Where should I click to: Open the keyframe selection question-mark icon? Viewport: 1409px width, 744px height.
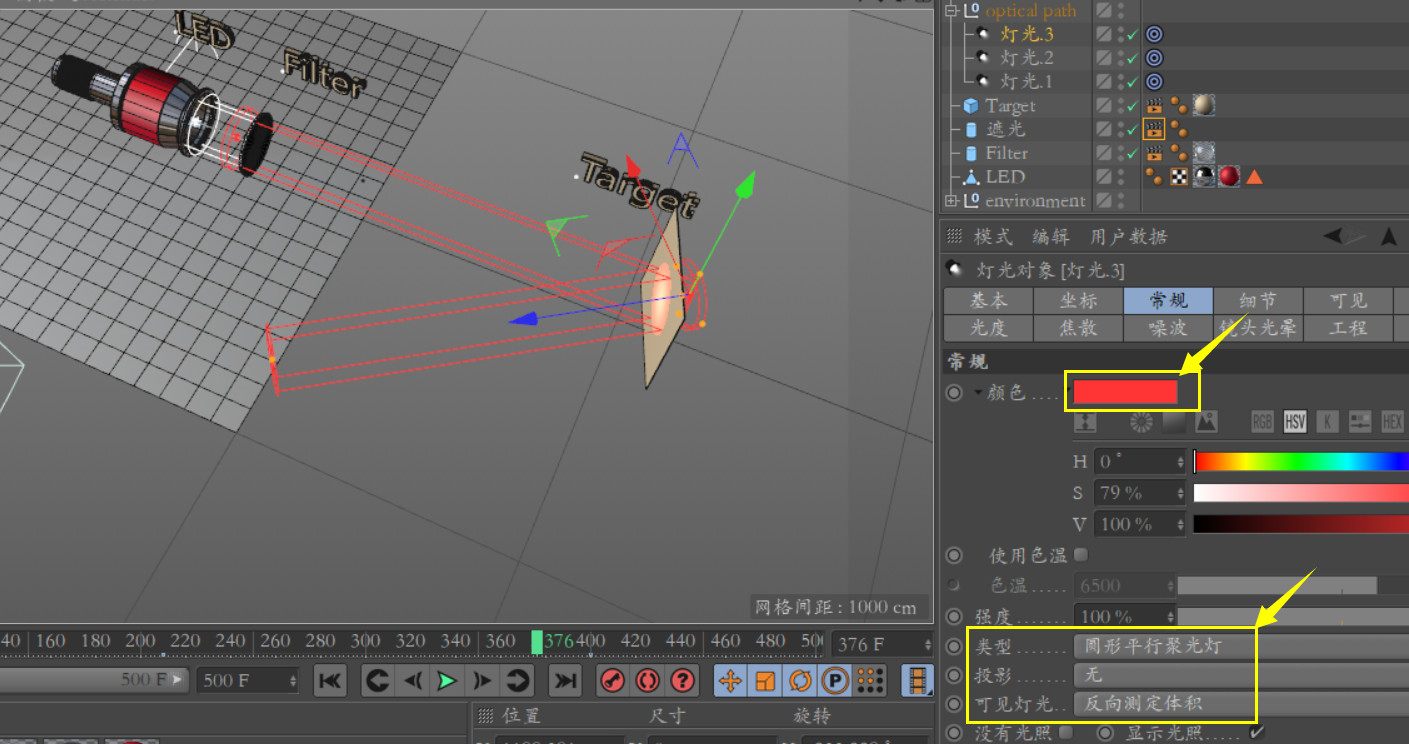coord(682,681)
